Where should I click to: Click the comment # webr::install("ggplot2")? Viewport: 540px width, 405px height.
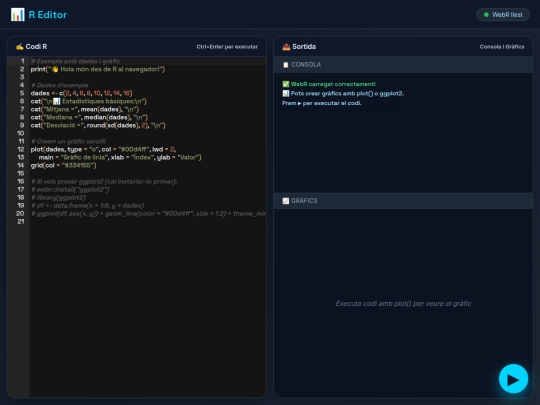click(x=70, y=189)
